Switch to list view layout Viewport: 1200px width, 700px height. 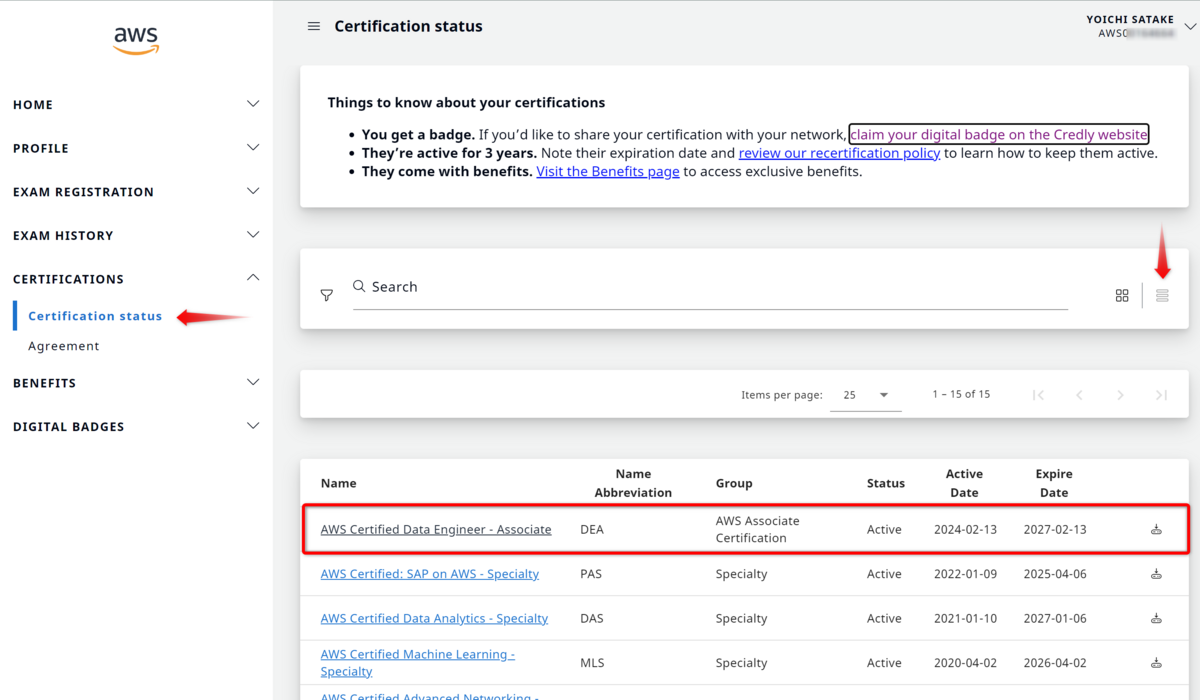click(1161, 294)
